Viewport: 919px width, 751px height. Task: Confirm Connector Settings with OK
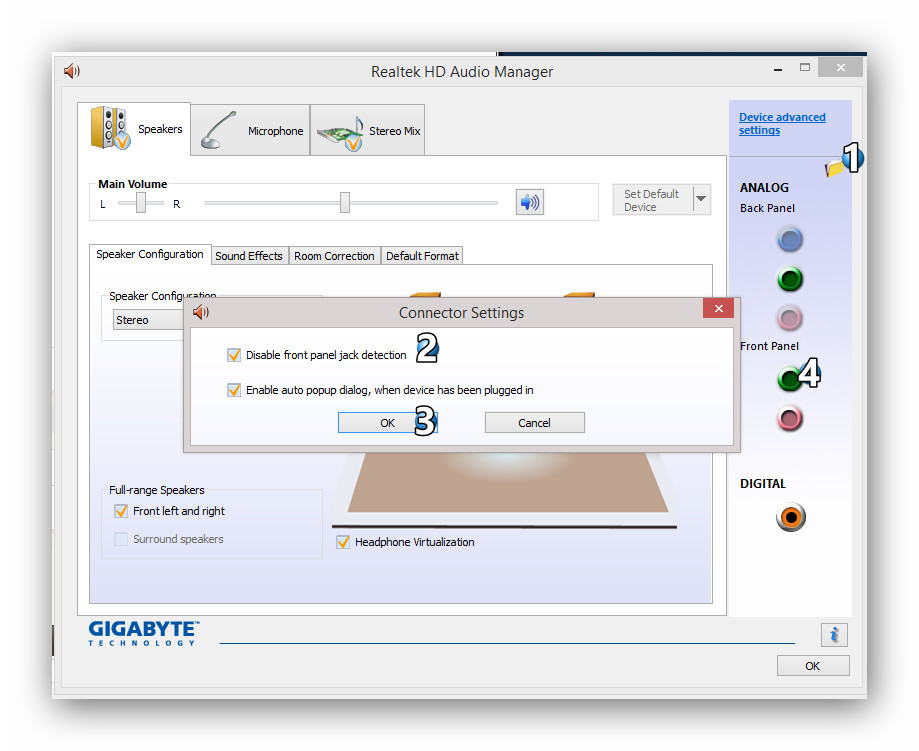387,423
